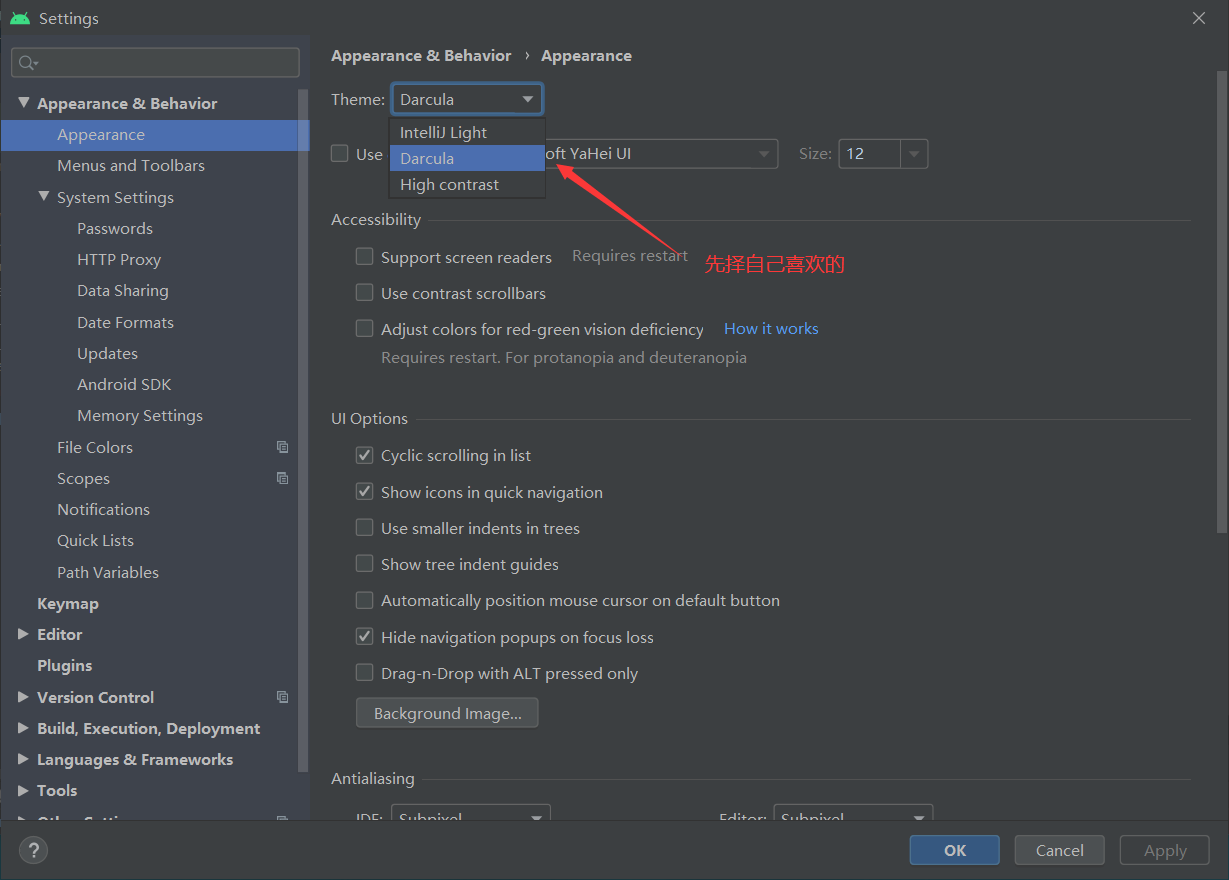
Task: Collapse the System Settings tree node
Action: [x=44, y=197]
